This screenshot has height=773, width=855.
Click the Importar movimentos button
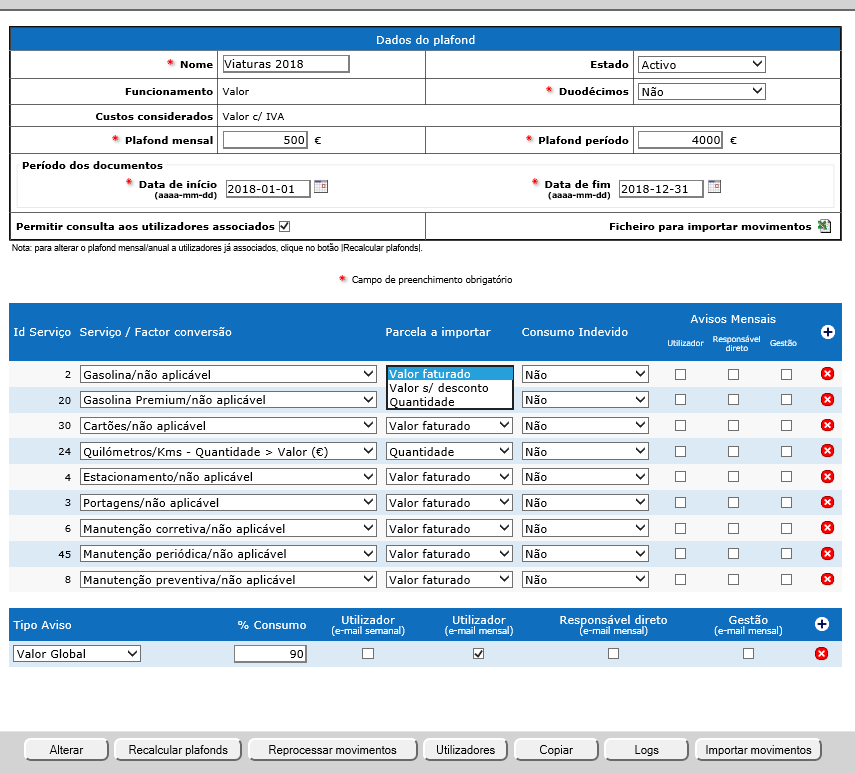point(758,750)
